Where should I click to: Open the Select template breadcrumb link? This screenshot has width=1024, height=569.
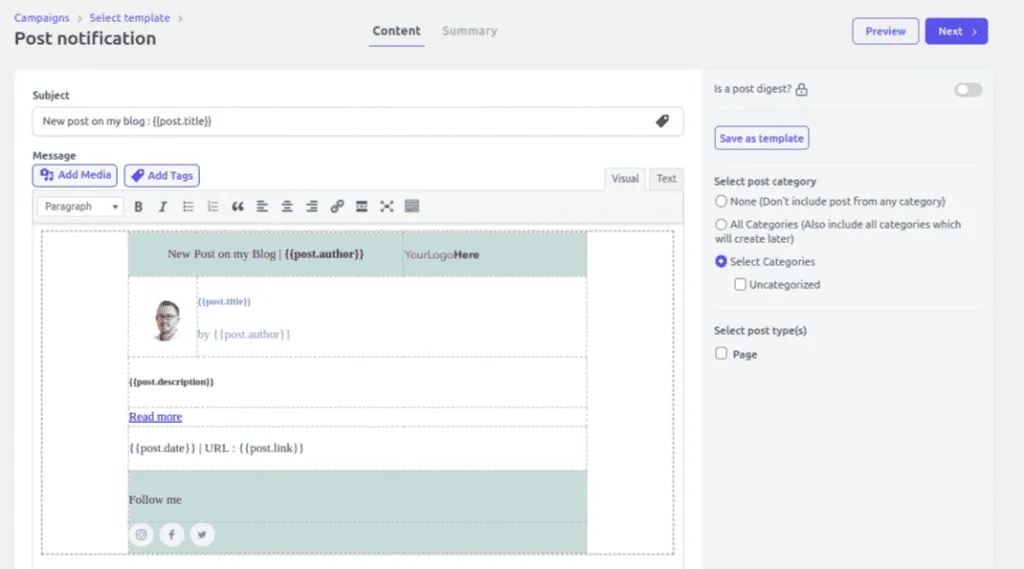tap(130, 18)
